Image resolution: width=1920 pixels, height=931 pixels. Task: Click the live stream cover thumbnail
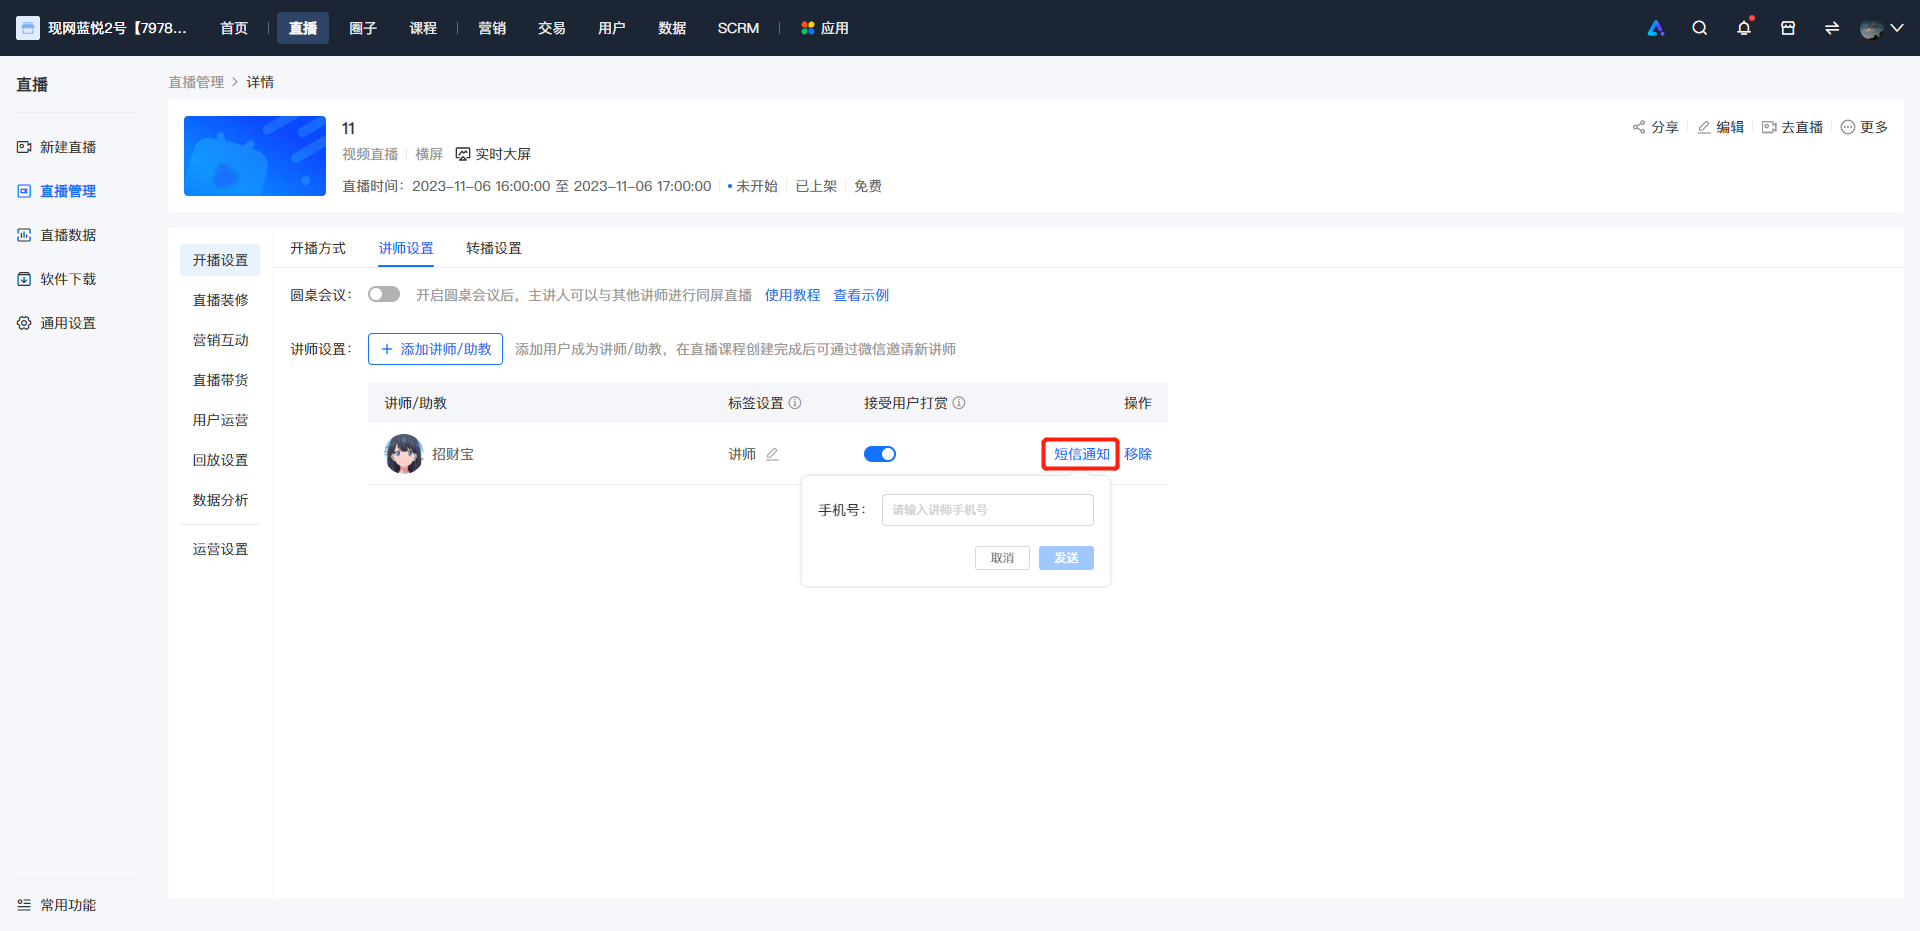pyautogui.click(x=255, y=156)
